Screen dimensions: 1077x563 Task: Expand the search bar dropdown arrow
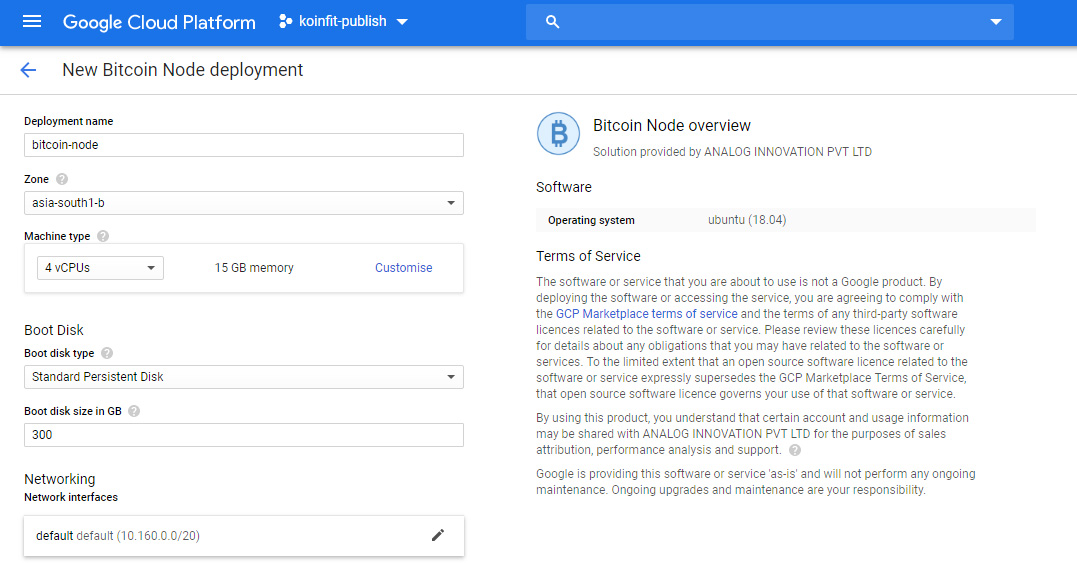[995, 22]
